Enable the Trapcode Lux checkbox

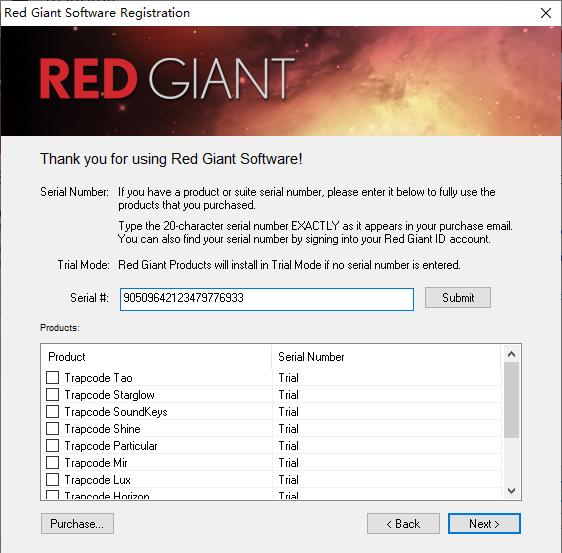click(52, 480)
